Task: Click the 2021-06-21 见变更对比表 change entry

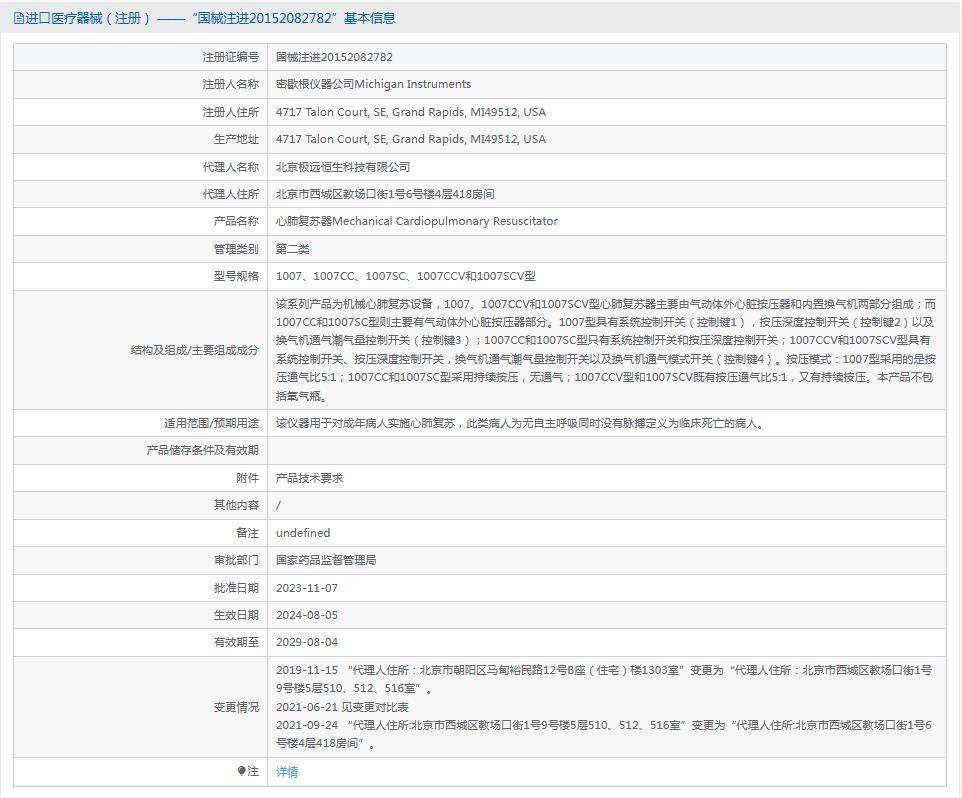Action: (x=342, y=707)
